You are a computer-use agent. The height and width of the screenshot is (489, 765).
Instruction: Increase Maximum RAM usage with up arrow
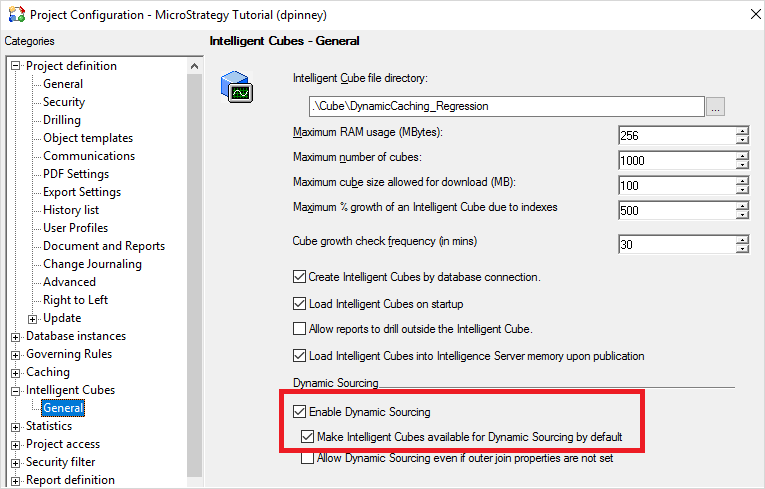point(741,130)
